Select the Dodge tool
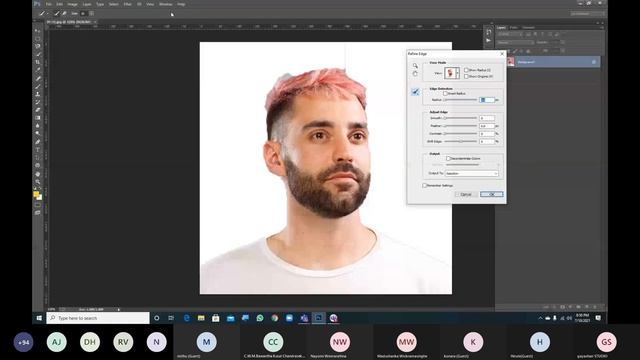This screenshot has height=360, width=640. [x=38, y=133]
